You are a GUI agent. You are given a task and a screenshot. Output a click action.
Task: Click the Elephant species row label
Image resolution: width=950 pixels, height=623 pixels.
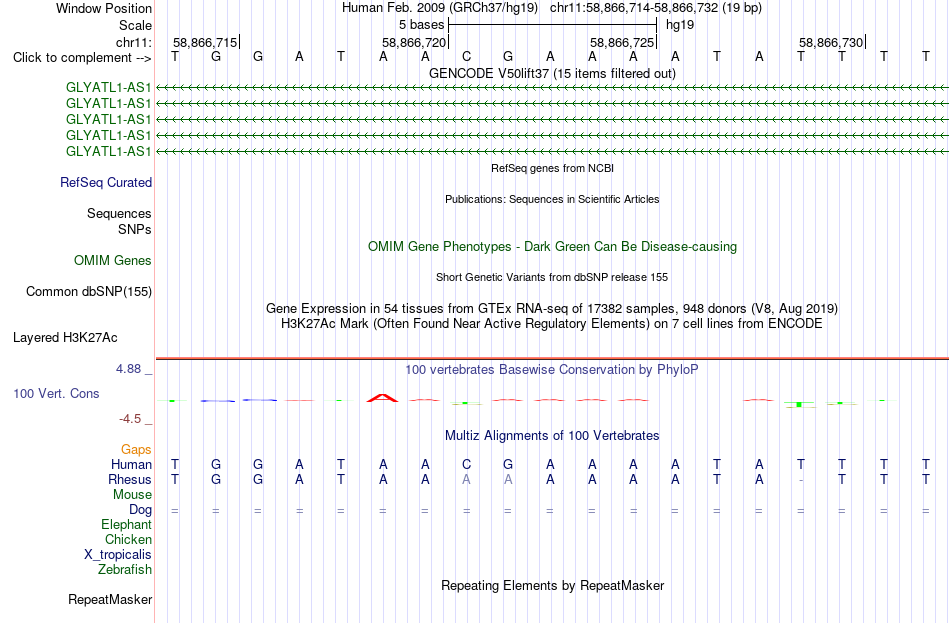tap(127, 525)
